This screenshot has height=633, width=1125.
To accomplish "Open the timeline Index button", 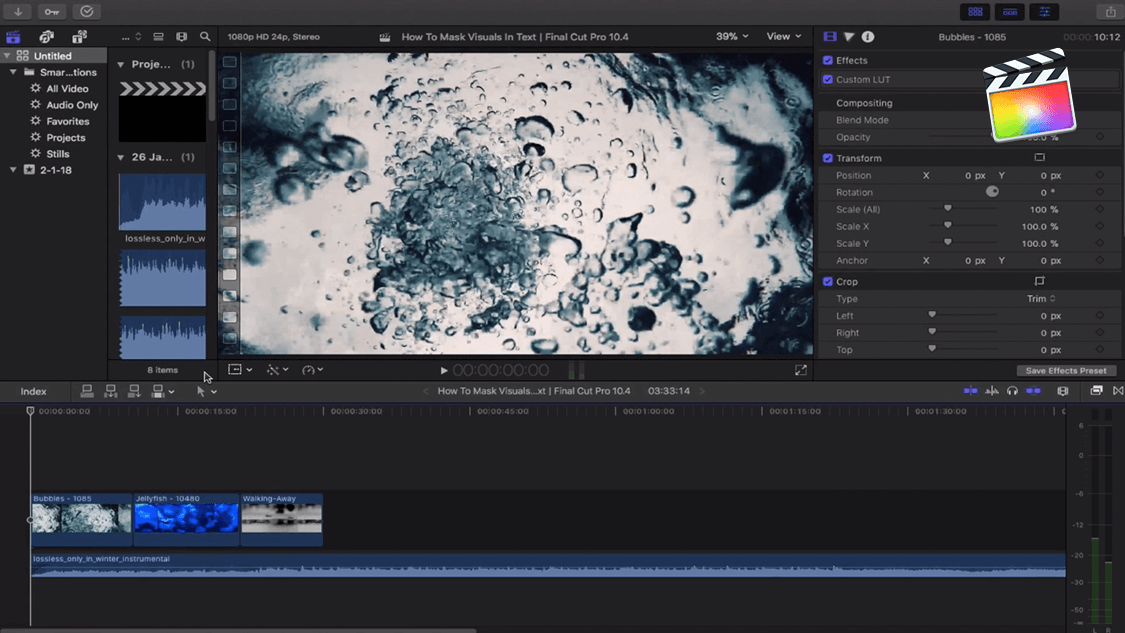I will click(34, 392).
